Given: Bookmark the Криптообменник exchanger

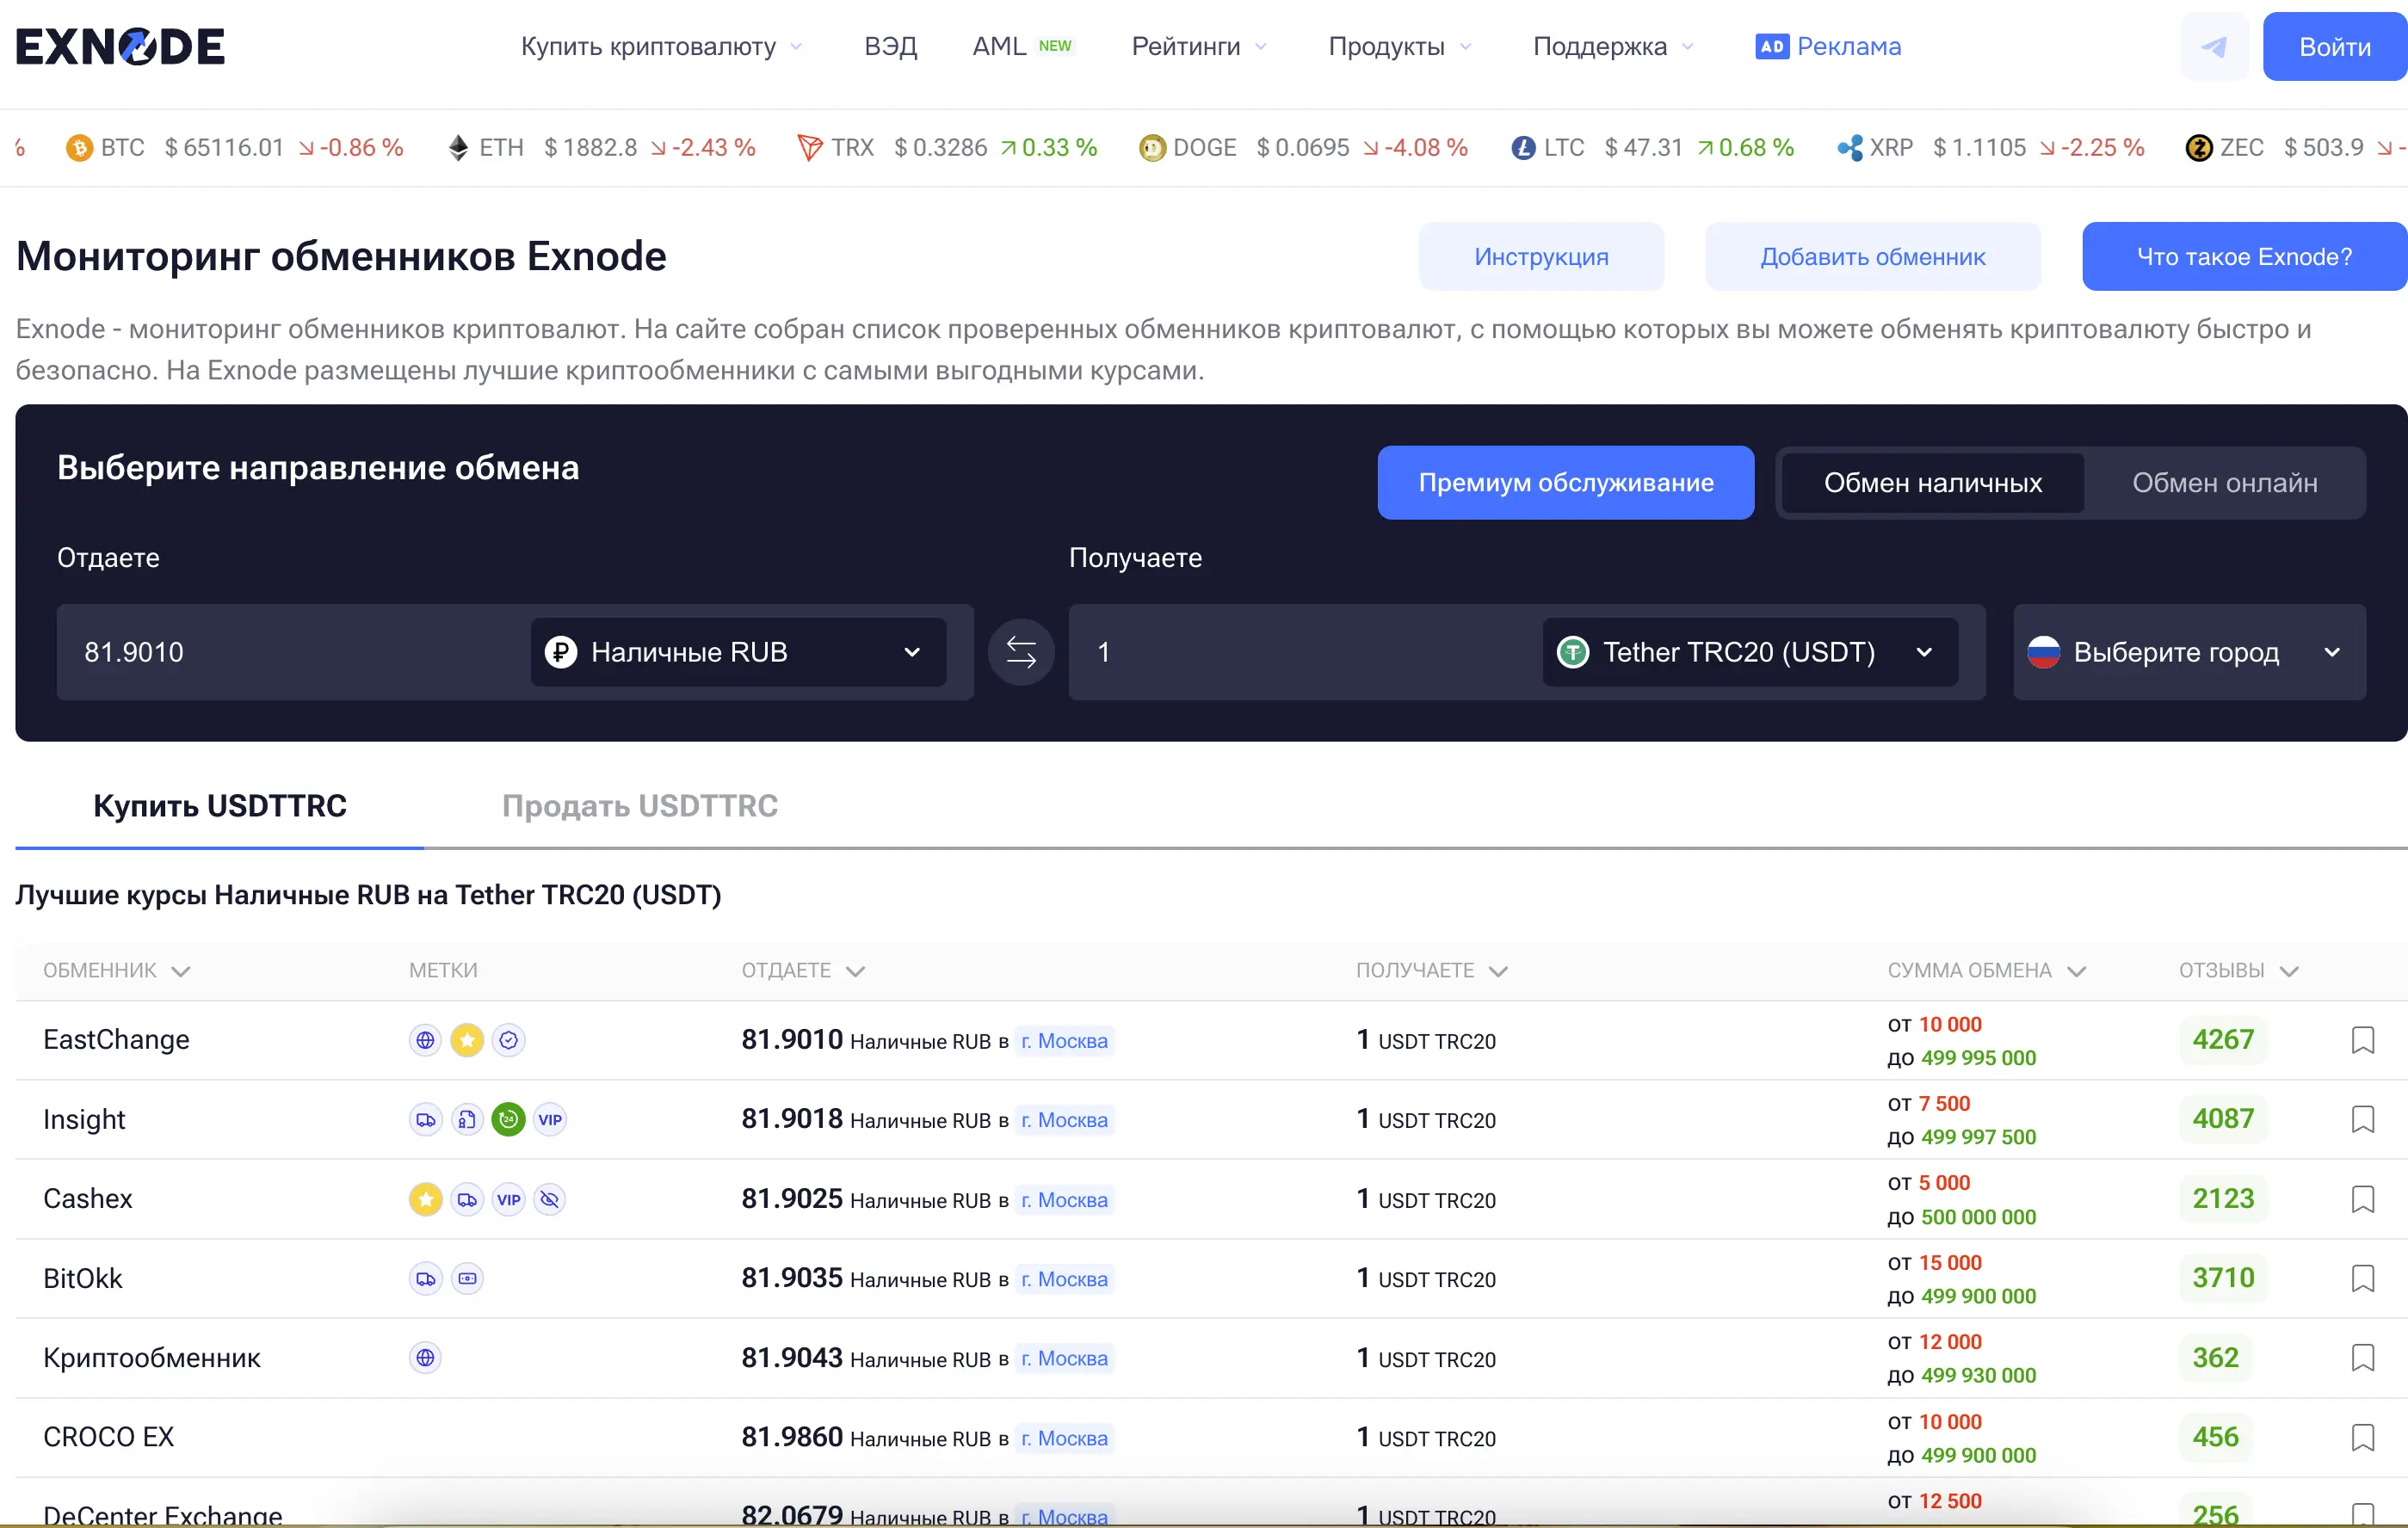Looking at the screenshot, I should [x=2362, y=1358].
